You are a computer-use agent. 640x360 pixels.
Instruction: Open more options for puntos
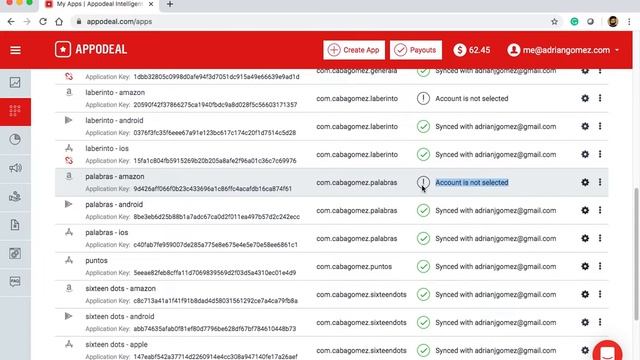click(600, 267)
